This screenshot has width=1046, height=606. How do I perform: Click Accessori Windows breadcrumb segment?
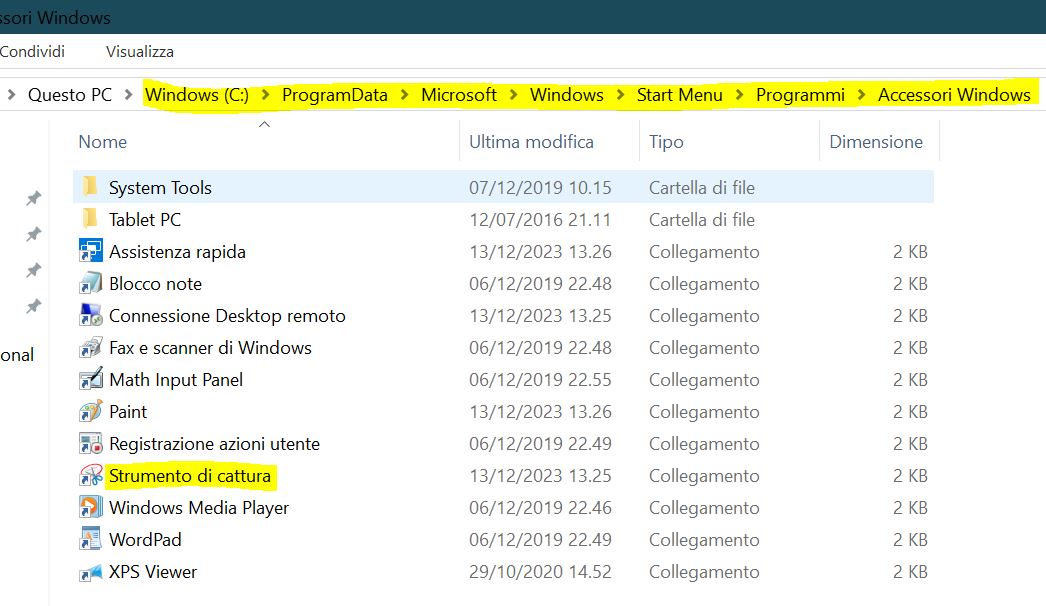954,95
